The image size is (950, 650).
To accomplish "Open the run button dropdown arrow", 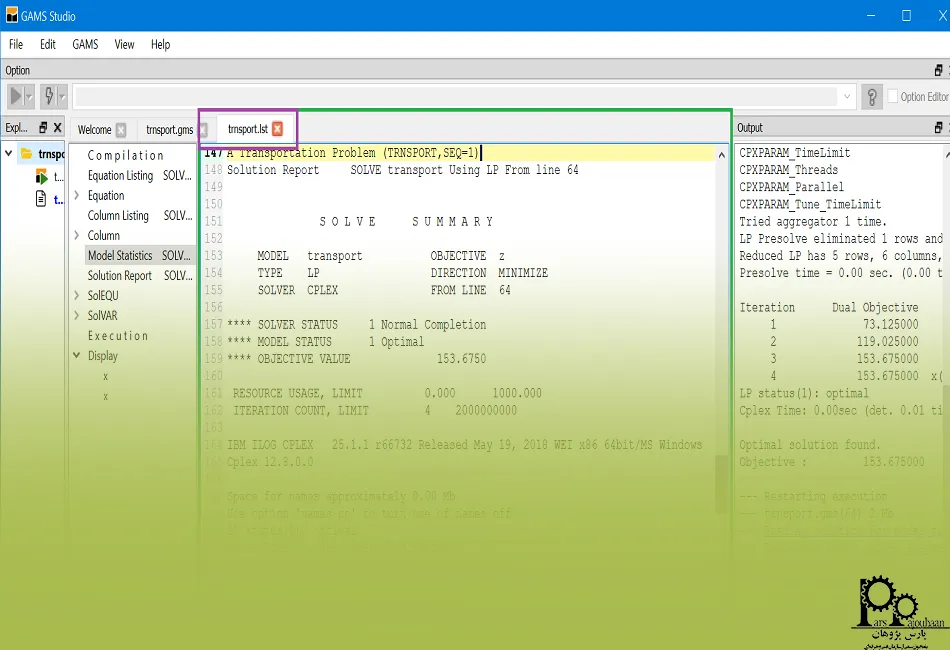I will (x=29, y=96).
